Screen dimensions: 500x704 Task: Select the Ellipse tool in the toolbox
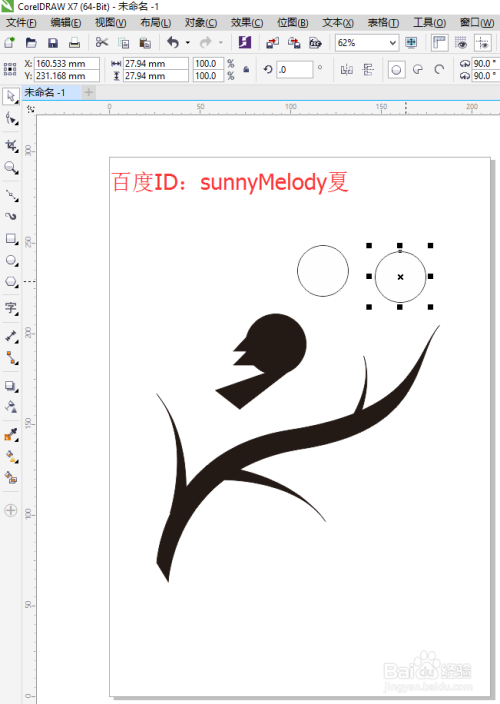(11, 260)
